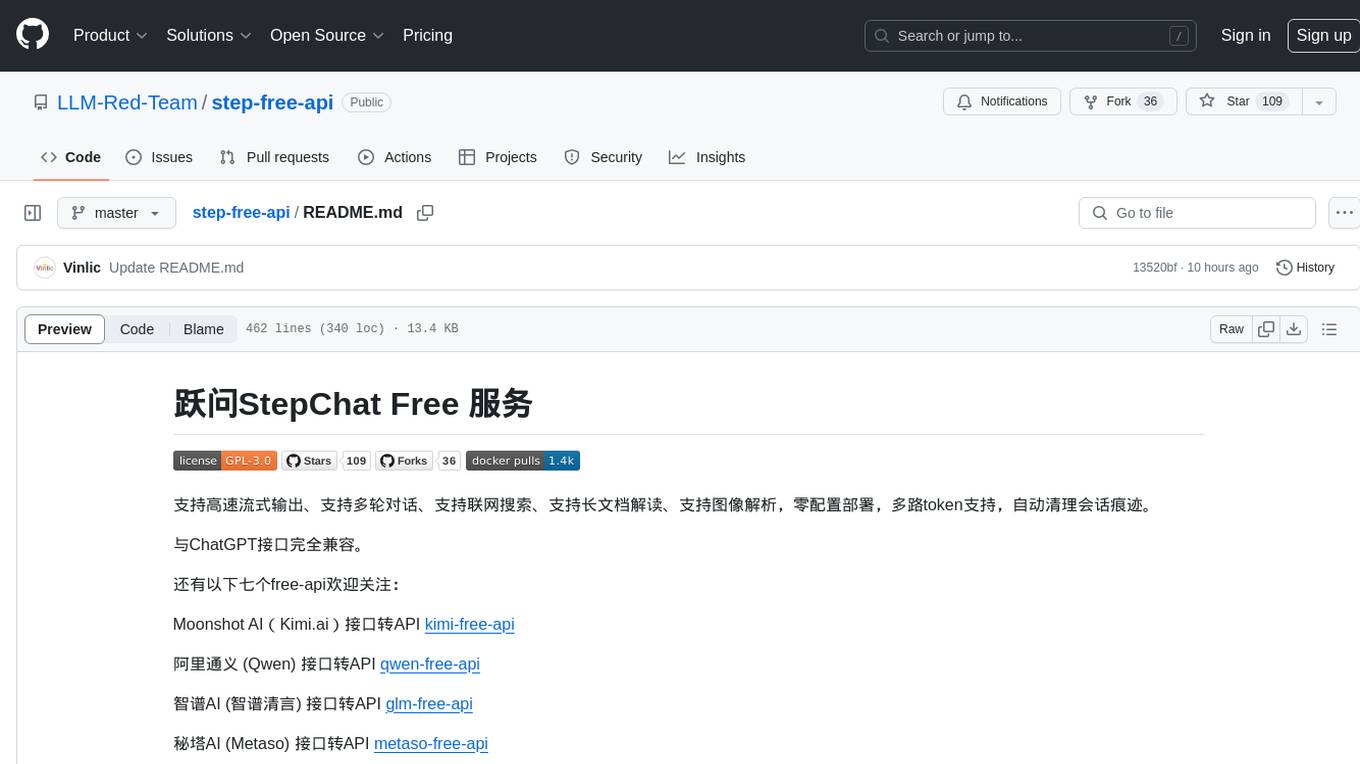Viewport: 1360px width, 764px height.
Task: Open the star lists dropdown arrow
Action: pyautogui.click(x=1319, y=102)
